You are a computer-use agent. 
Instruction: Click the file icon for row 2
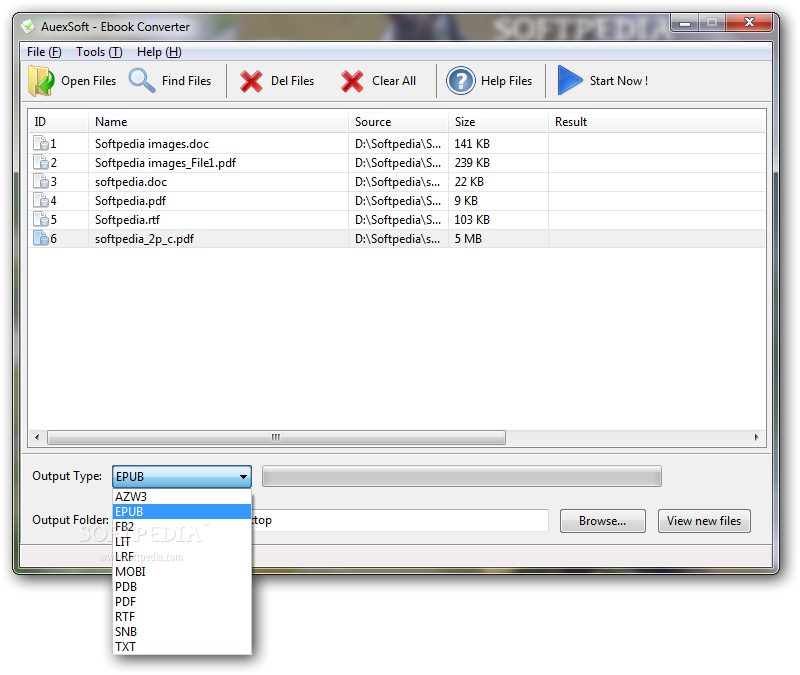(x=40, y=162)
